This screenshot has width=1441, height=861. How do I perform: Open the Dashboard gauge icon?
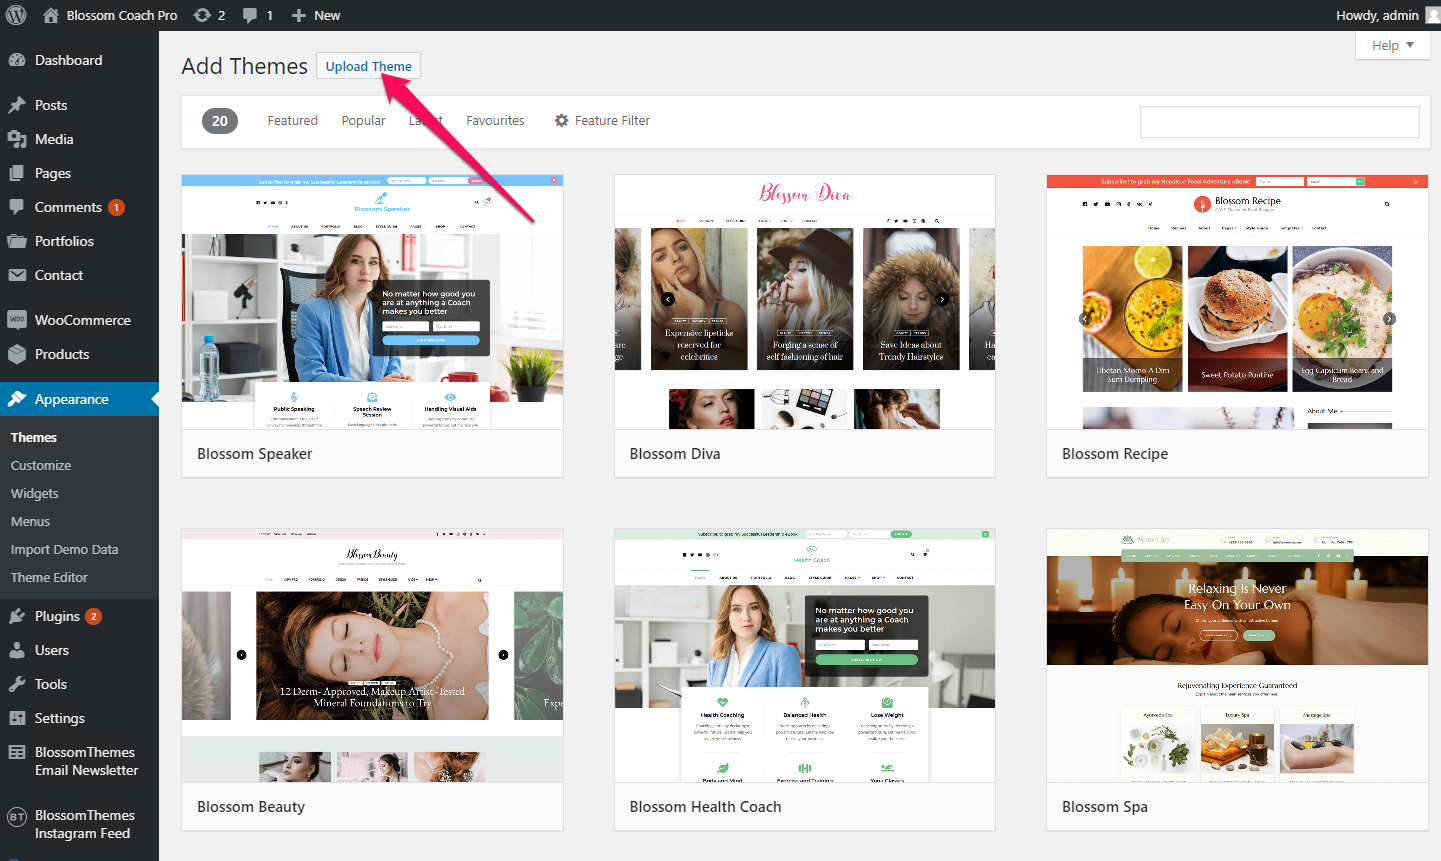17,60
